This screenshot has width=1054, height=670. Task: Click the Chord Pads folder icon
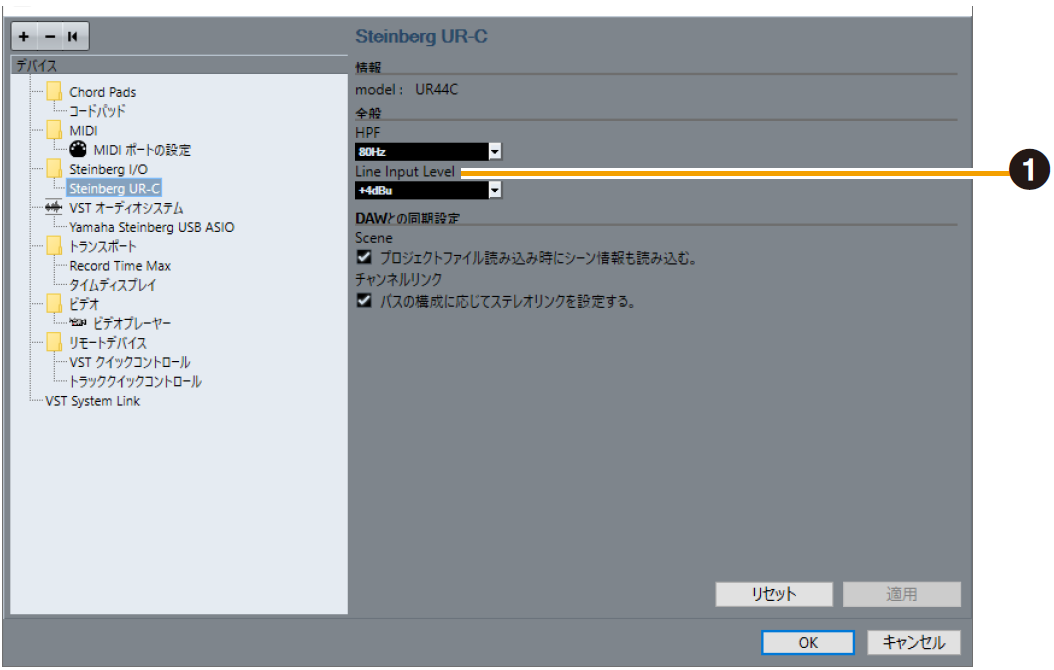tap(55, 92)
